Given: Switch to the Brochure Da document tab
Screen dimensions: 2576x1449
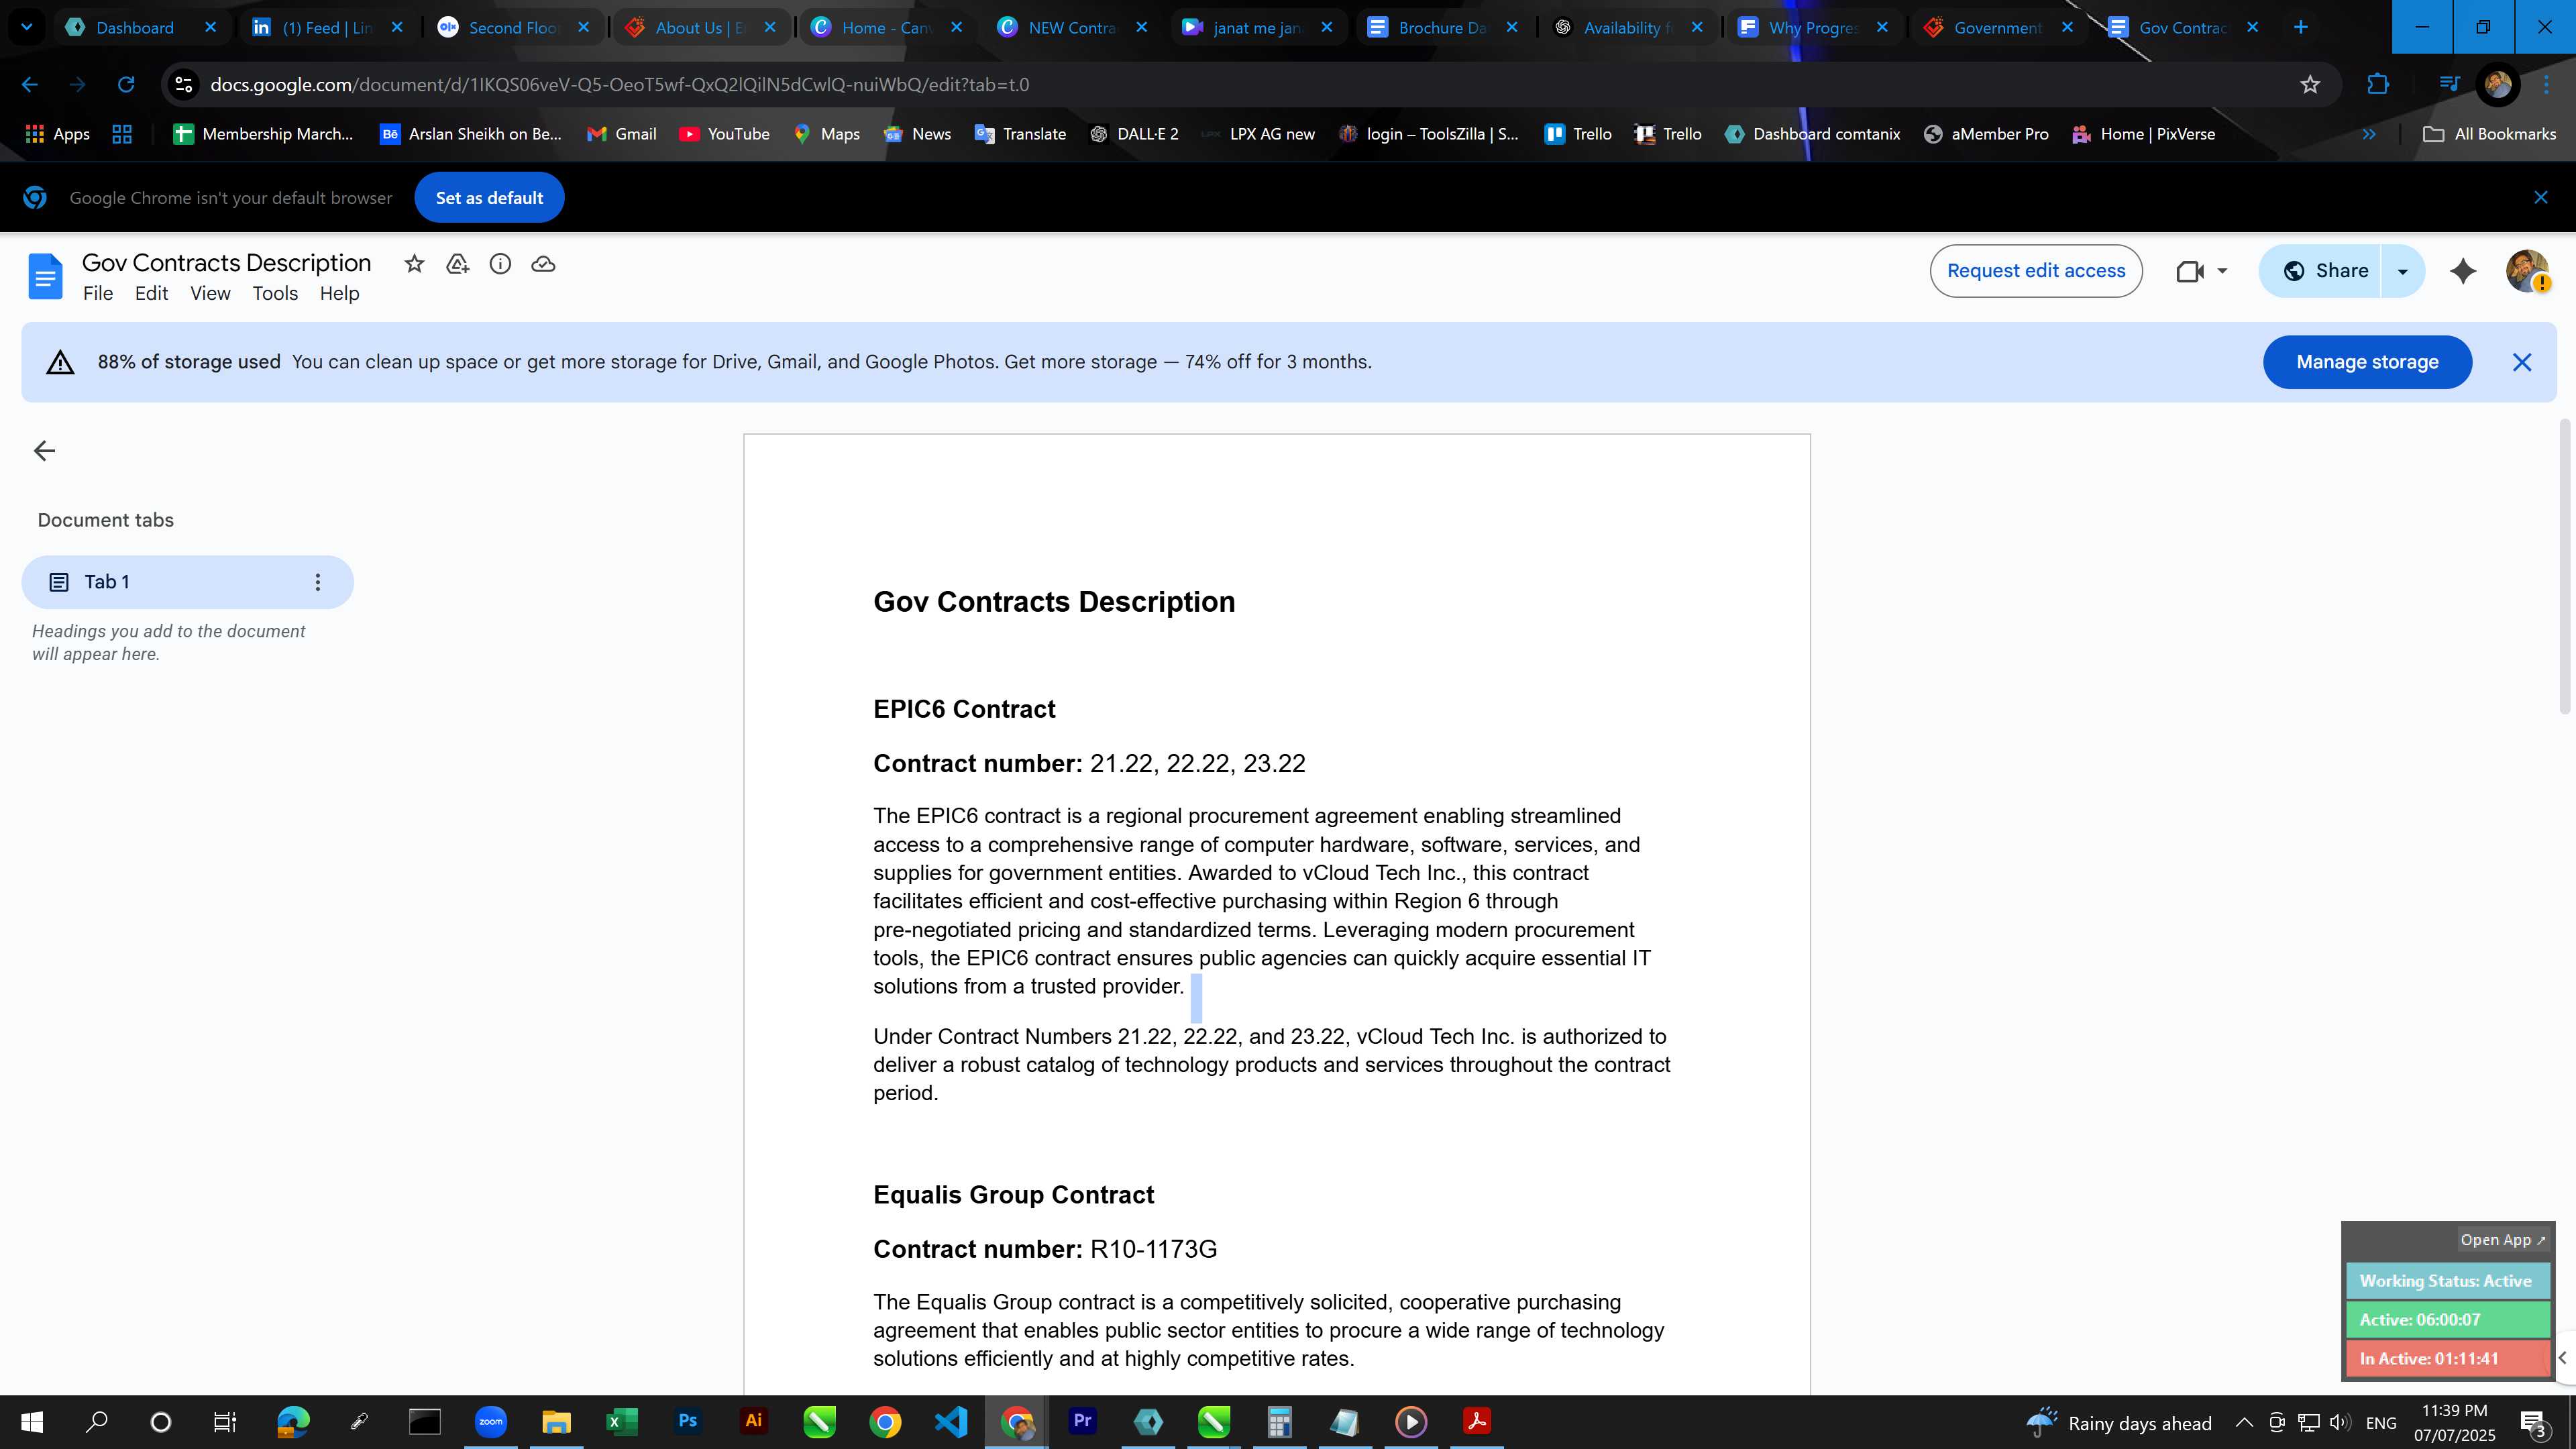Looking at the screenshot, I should [1442, 28].
